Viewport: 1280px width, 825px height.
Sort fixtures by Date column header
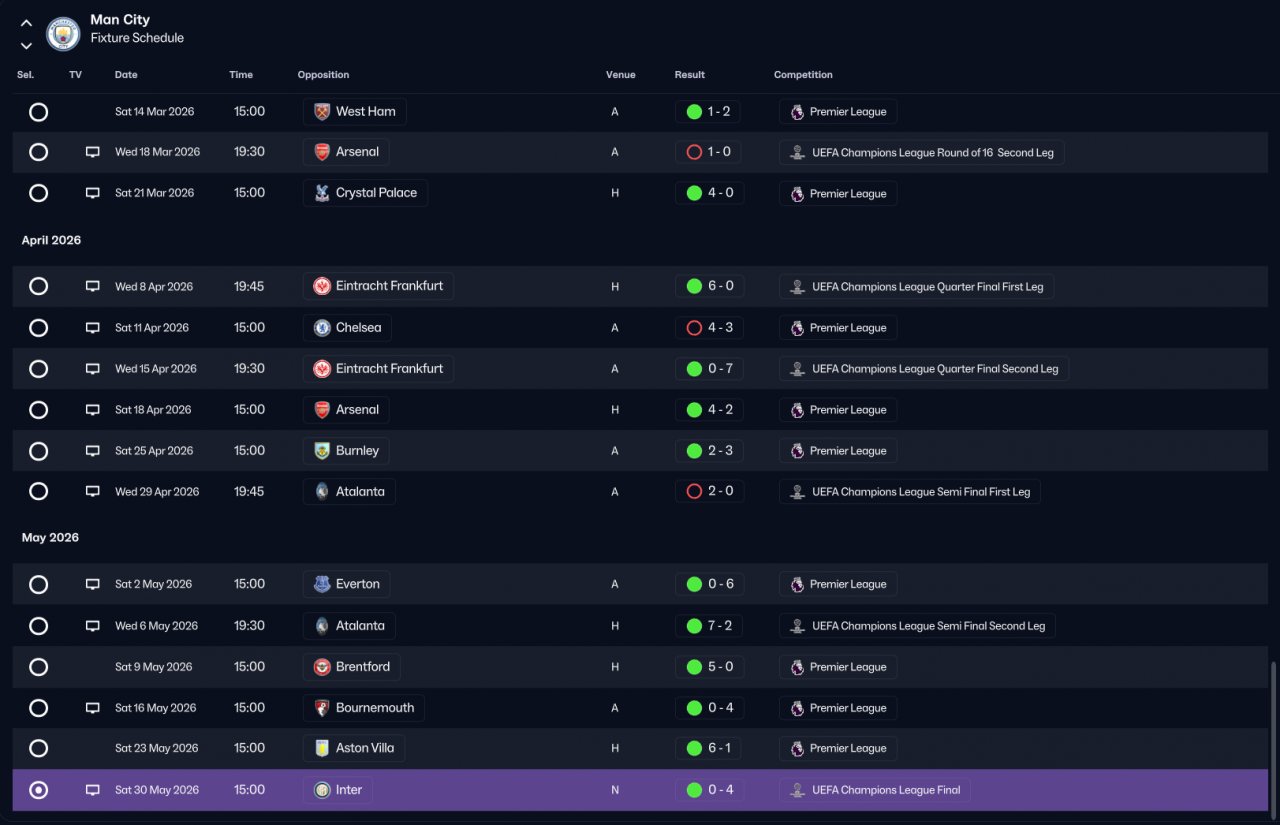tap(126, 75)
